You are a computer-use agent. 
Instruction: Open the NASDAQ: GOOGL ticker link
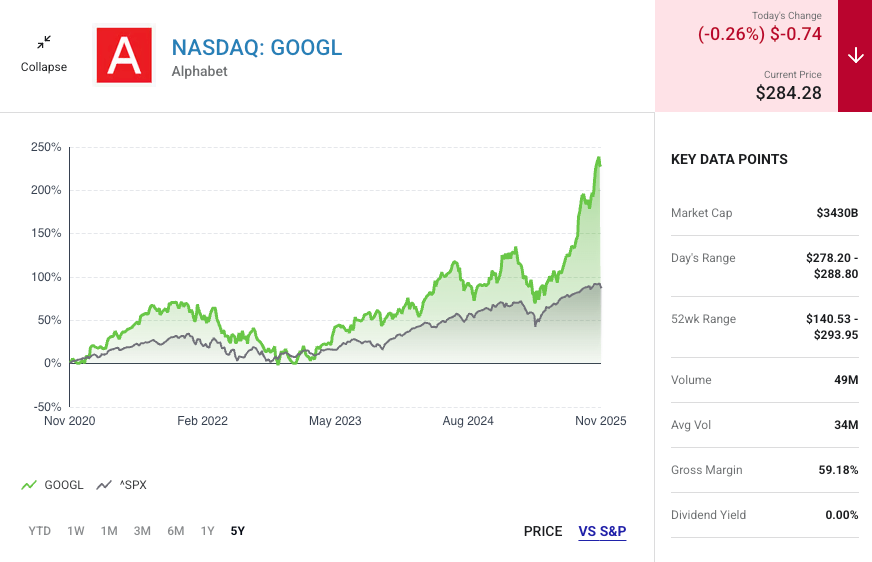pos(257,47)
